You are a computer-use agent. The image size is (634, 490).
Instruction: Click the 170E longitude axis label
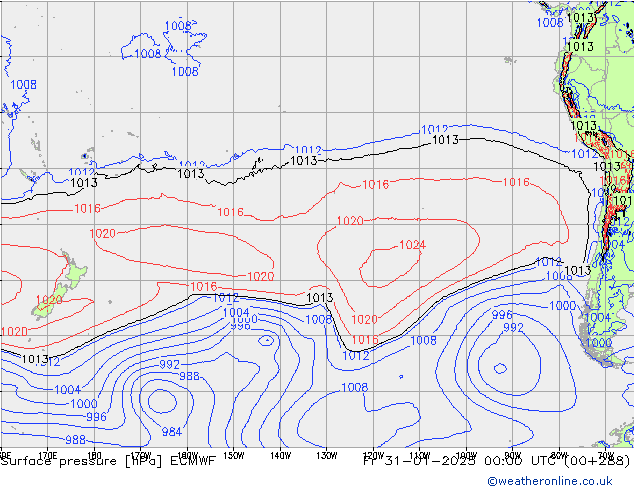[47, 455]
